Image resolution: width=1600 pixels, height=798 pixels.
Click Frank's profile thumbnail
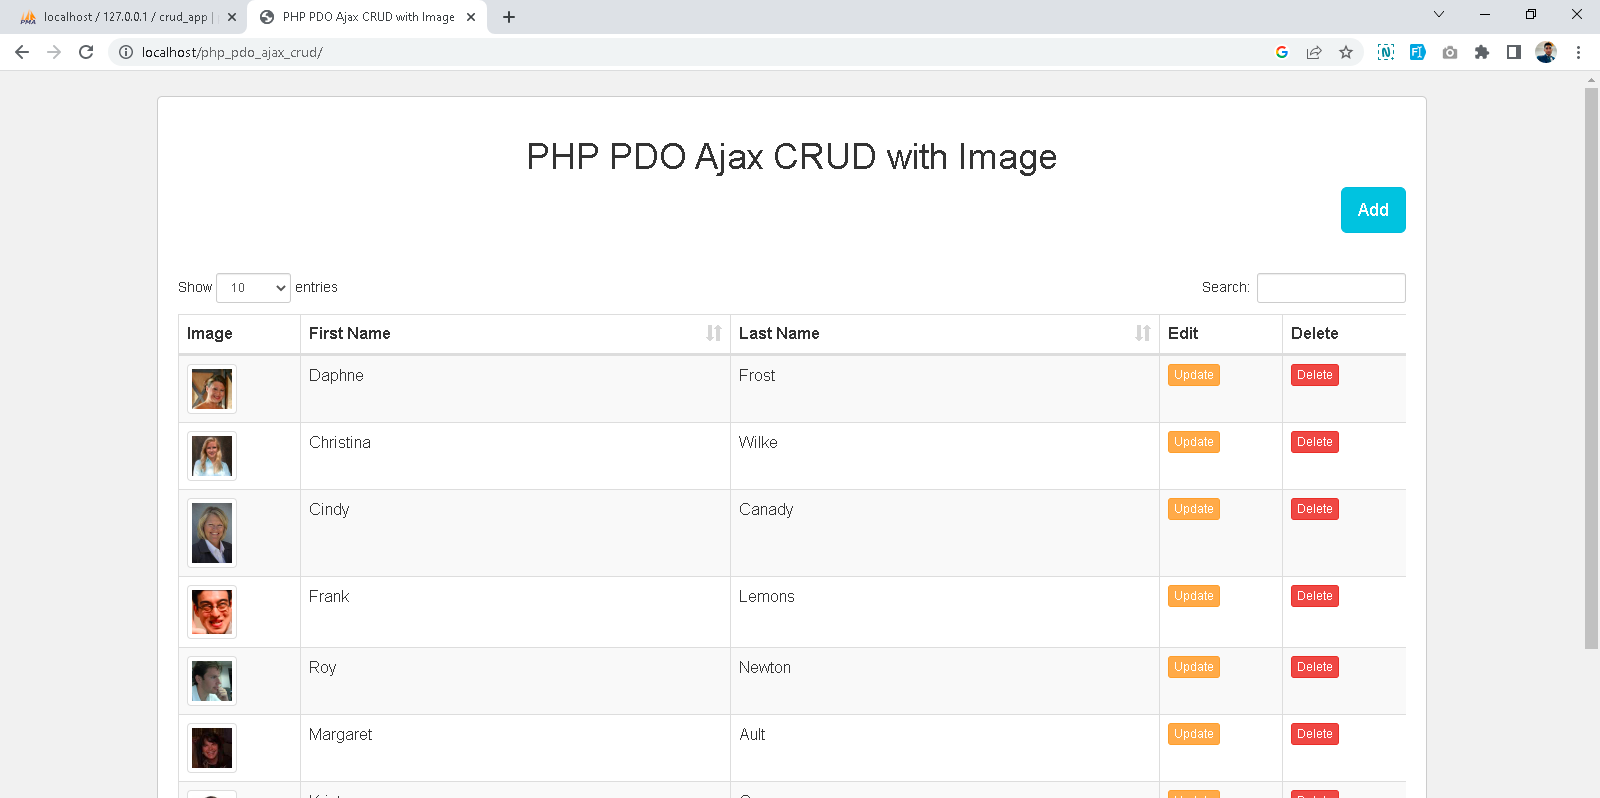point(212,612)
